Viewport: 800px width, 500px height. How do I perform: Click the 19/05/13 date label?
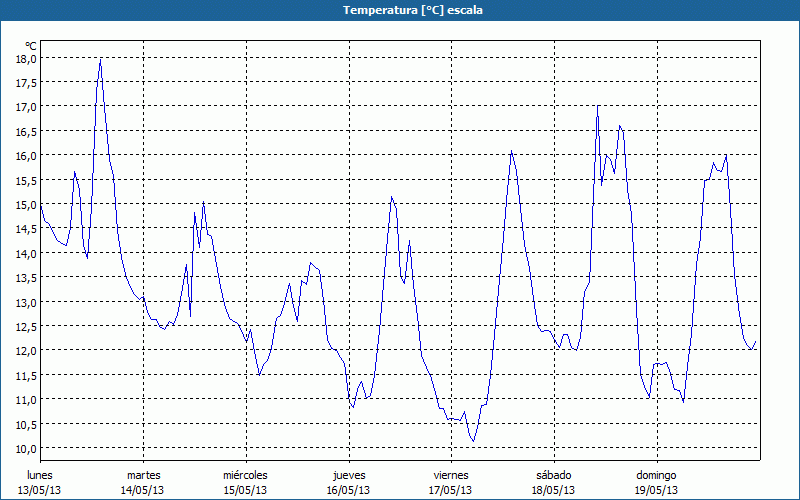[656, 490]
